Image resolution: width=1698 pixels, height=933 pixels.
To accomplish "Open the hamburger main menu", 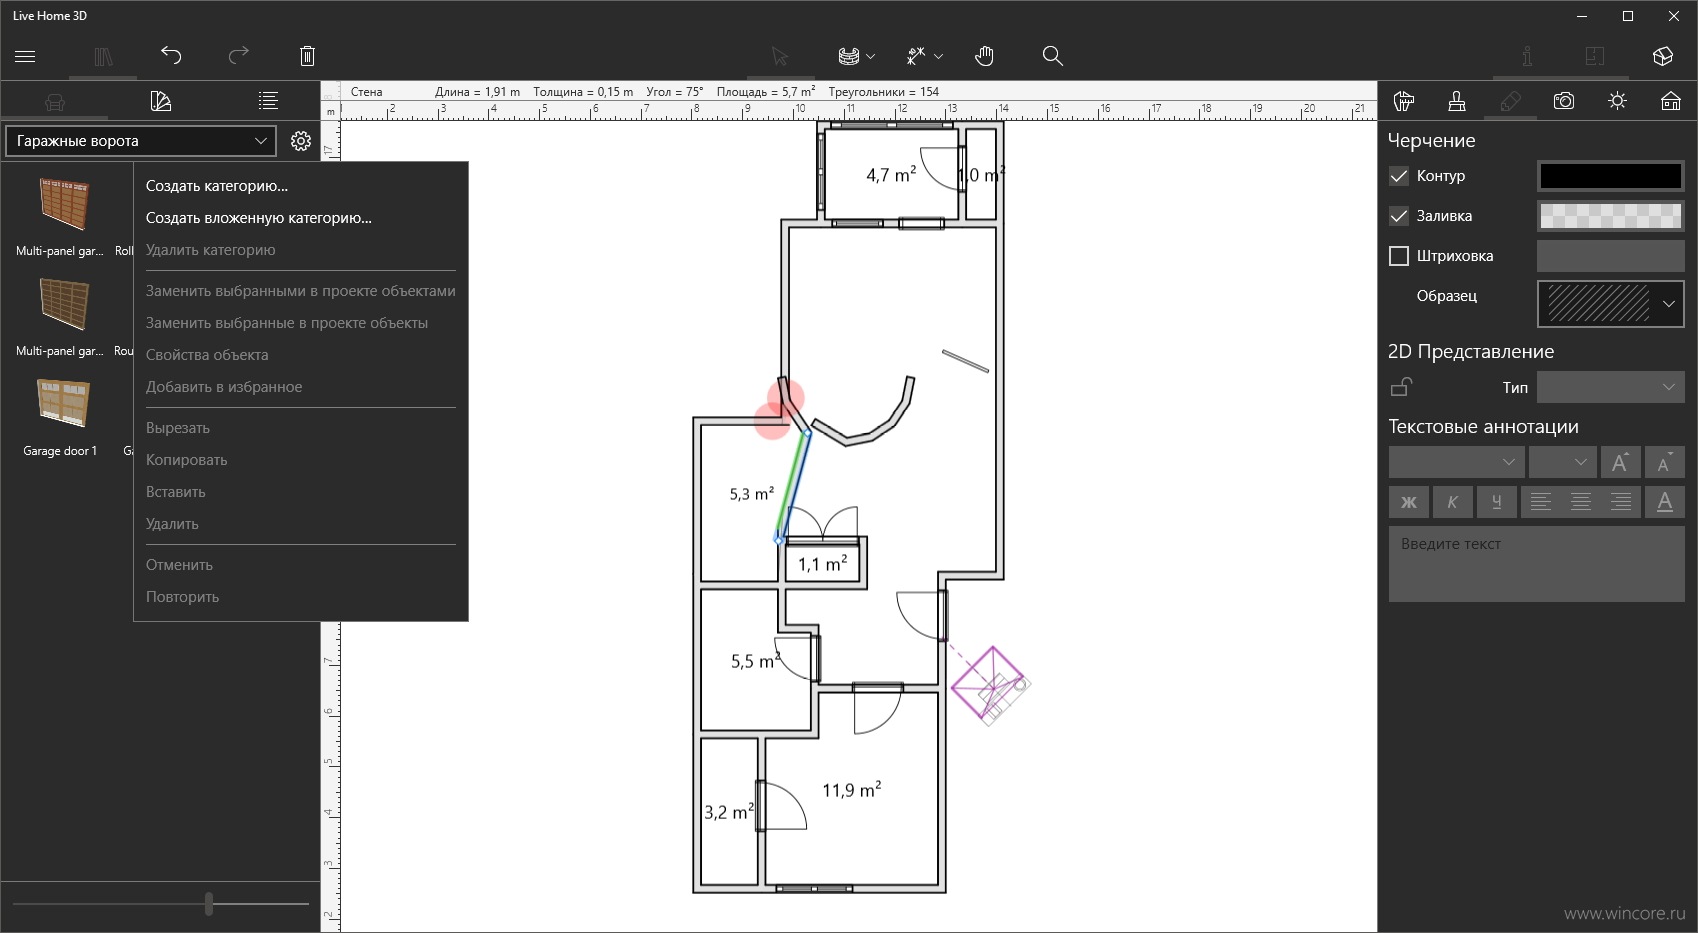I will pyautogui.click(x=25, y=56).
